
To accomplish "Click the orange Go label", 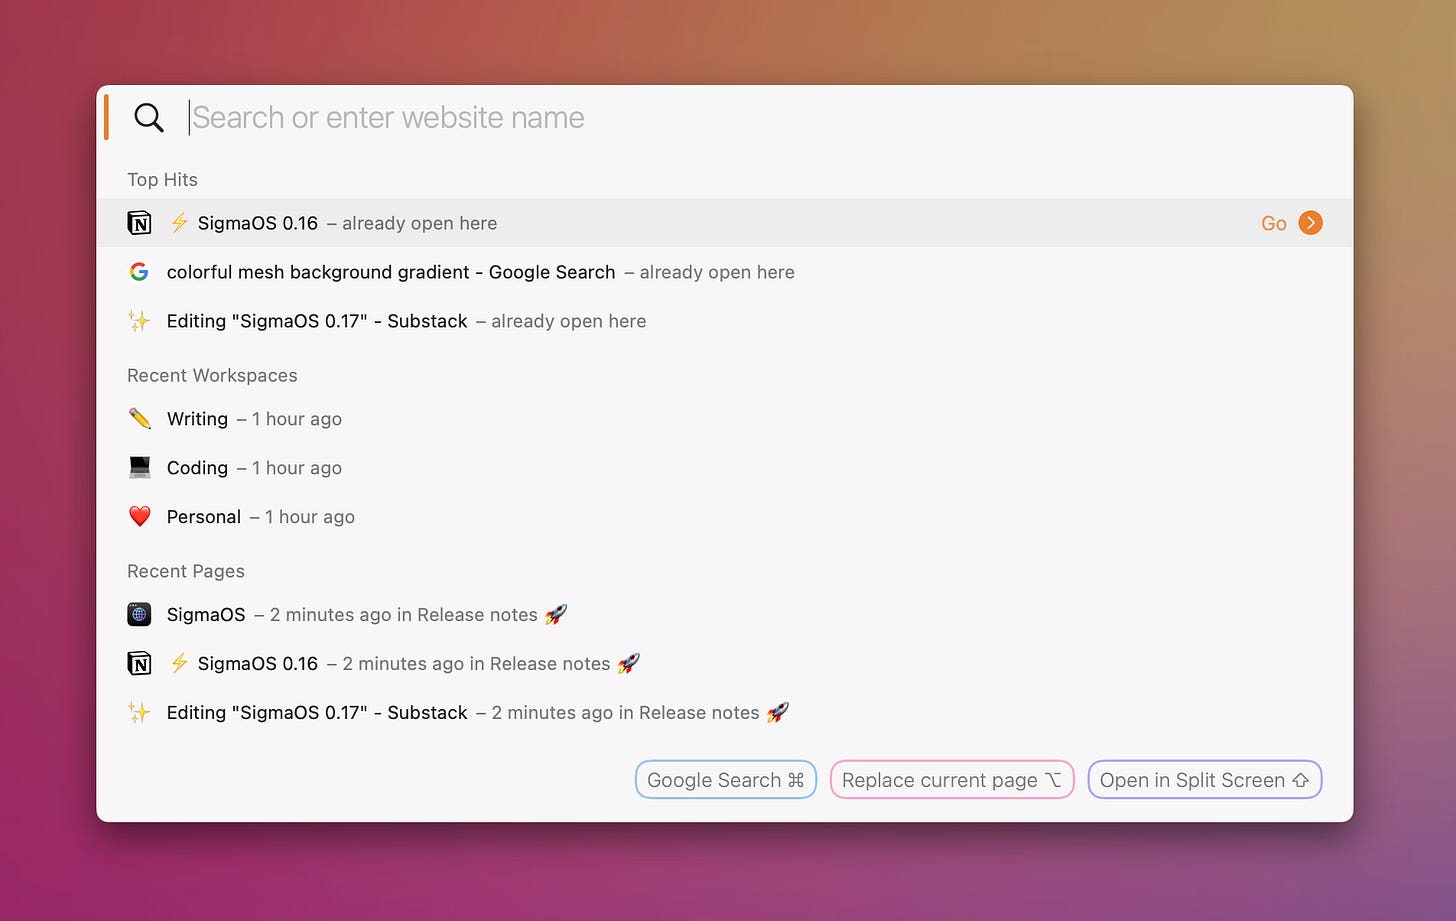I will (1274, 223).
